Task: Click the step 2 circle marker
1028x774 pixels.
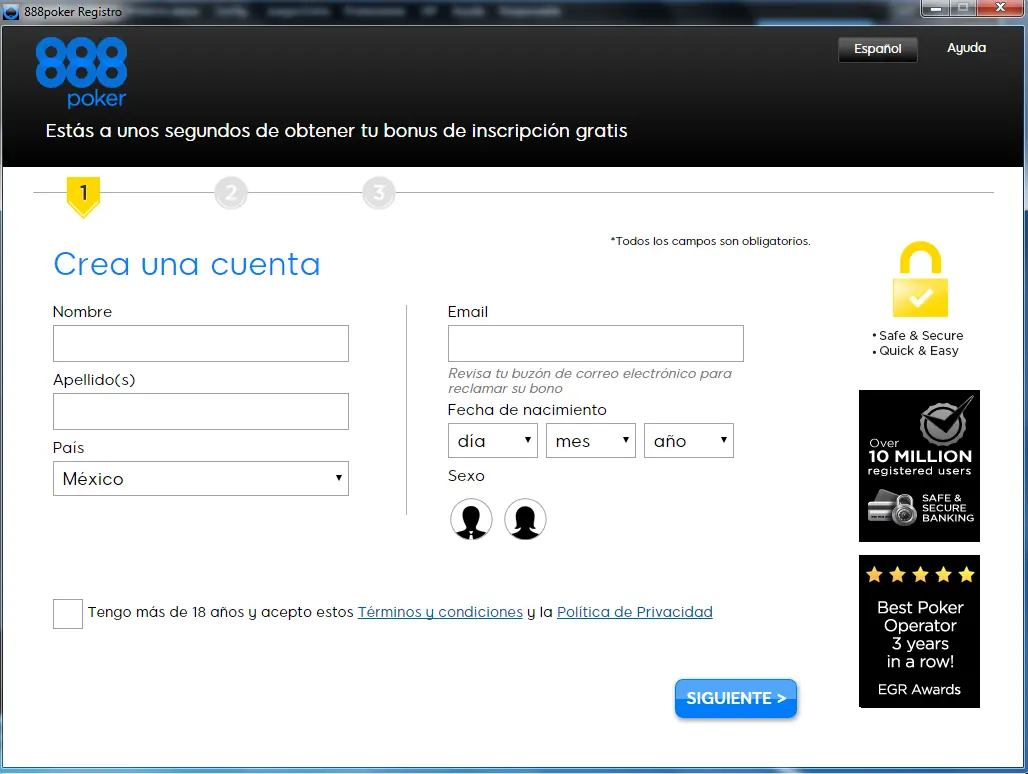Action: coord(231,193)
